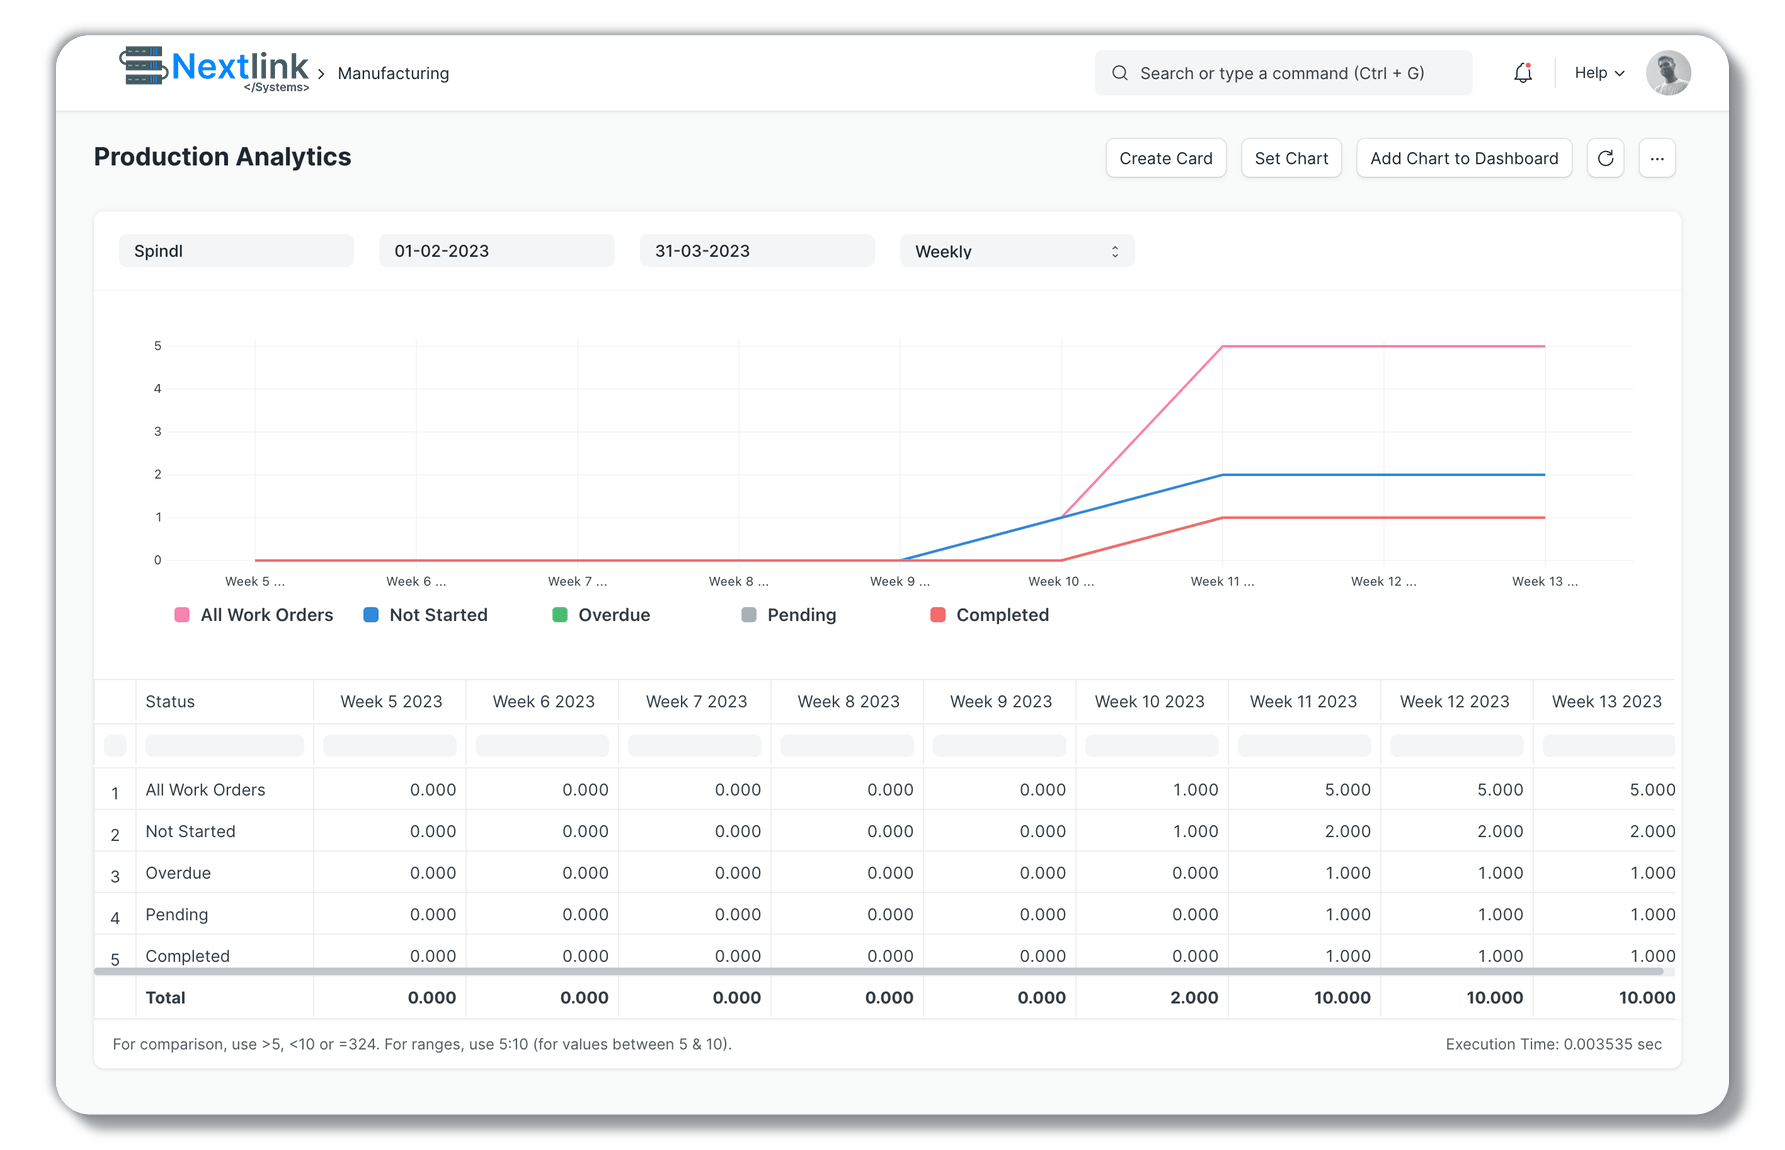The width and height of the screenshot is (1785, 1150).
Task: Select the Overdue table row label
Action: pos(178,873)
